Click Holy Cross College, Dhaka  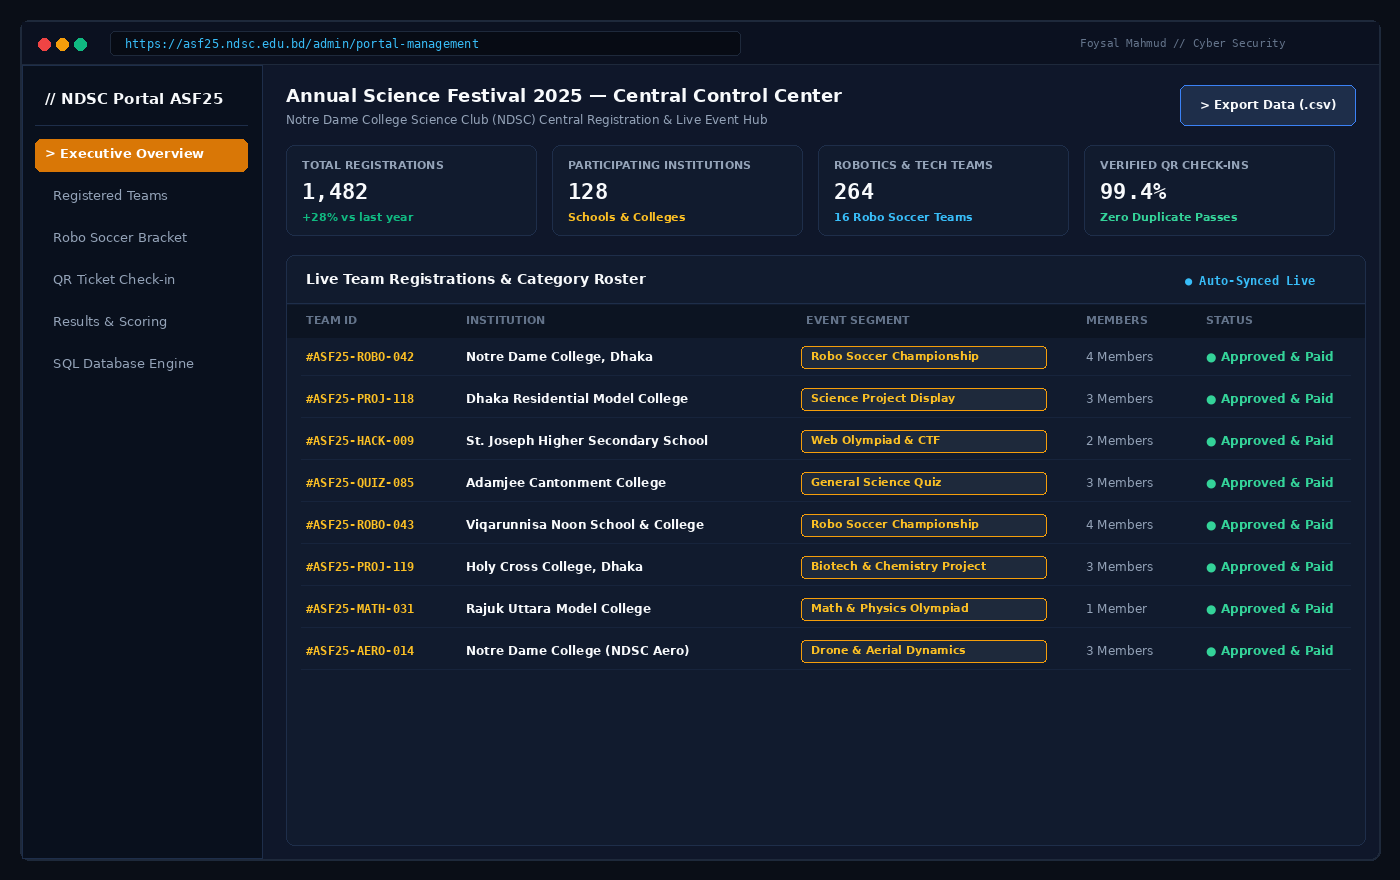click(554, 567)
